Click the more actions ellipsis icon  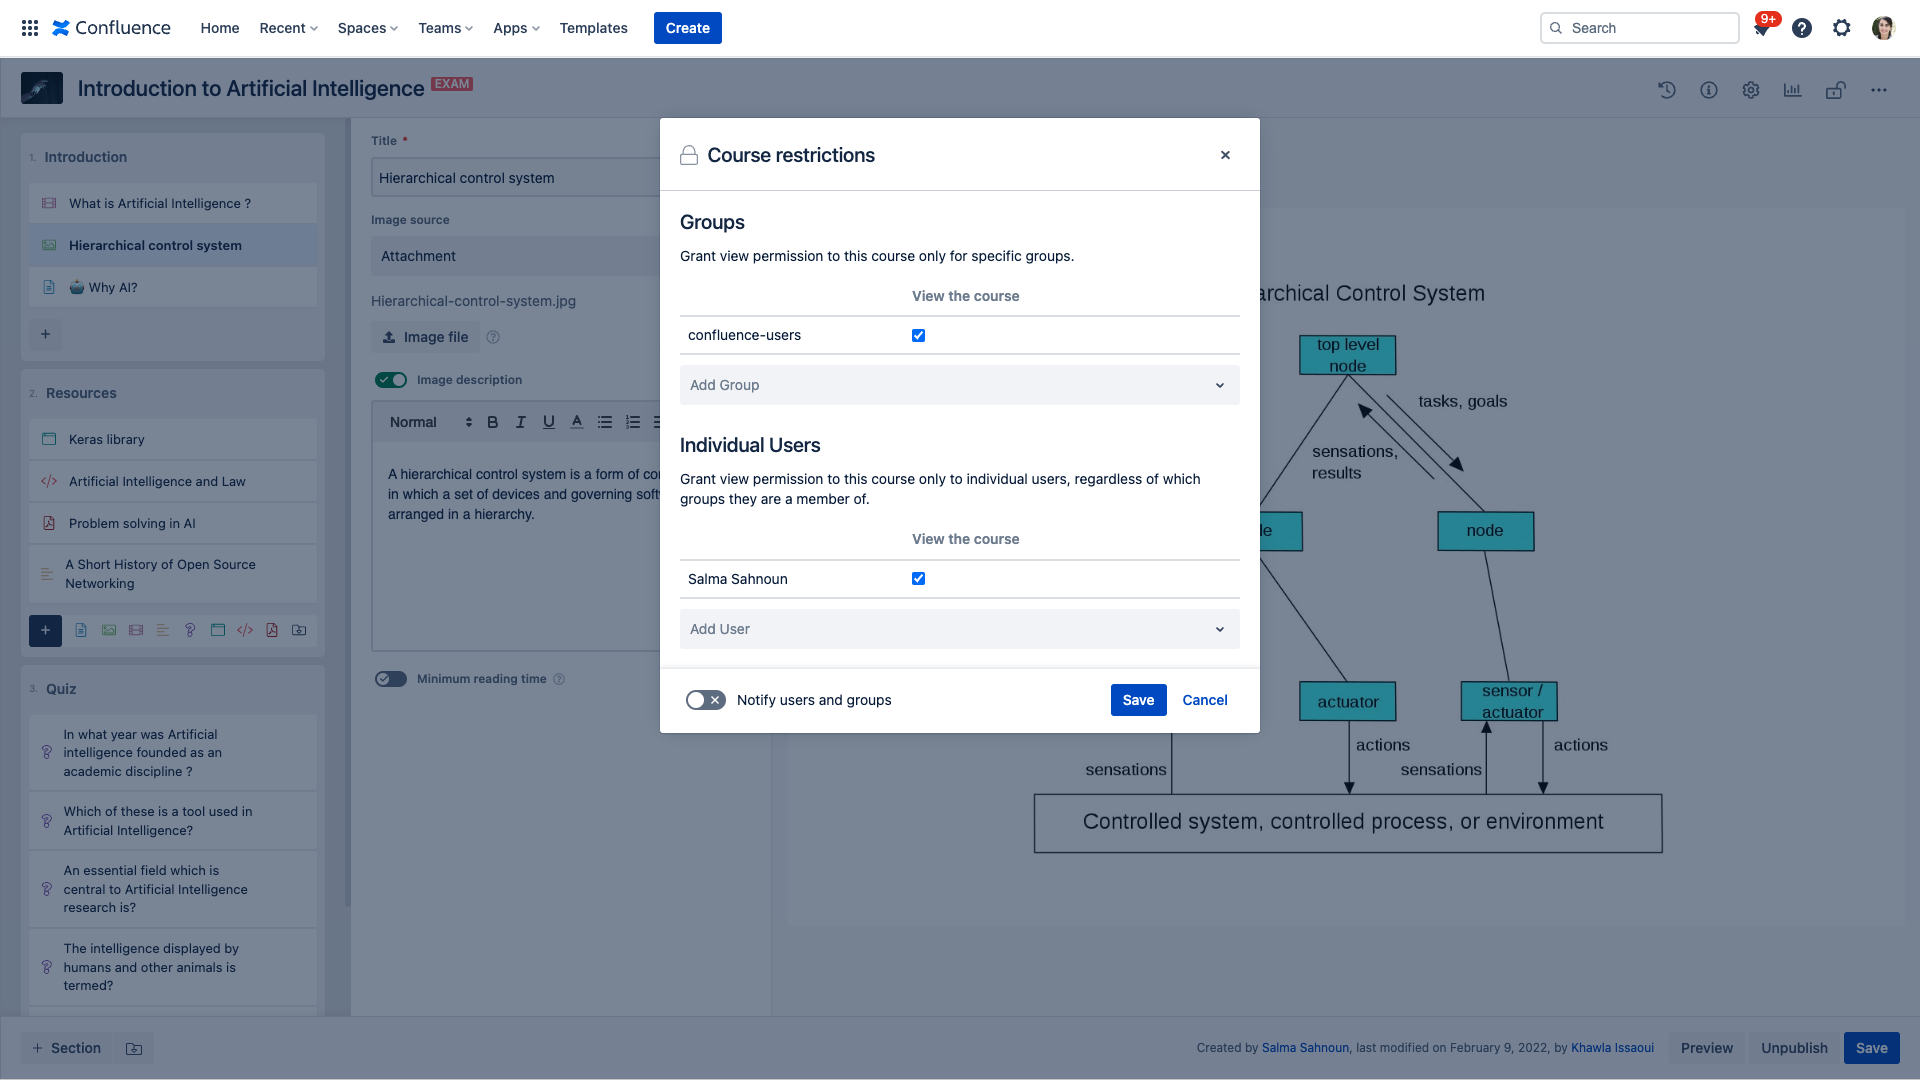pyautogui.click(x=1879, y=90)
